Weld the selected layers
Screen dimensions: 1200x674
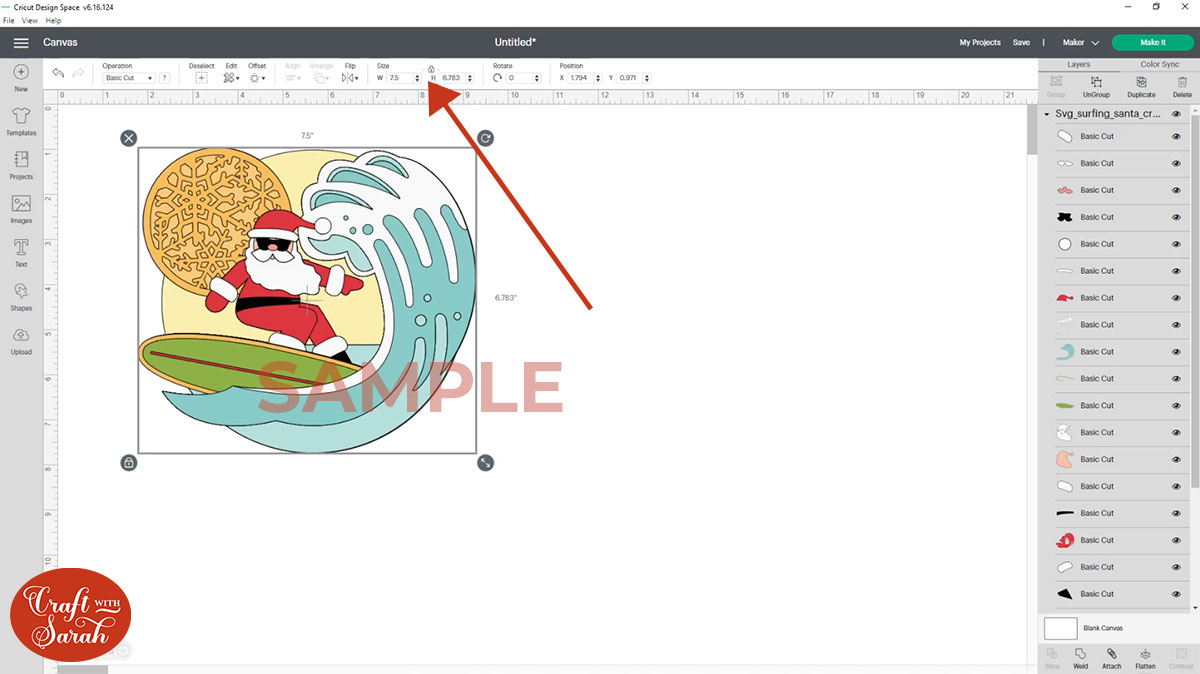(1081, 657)
